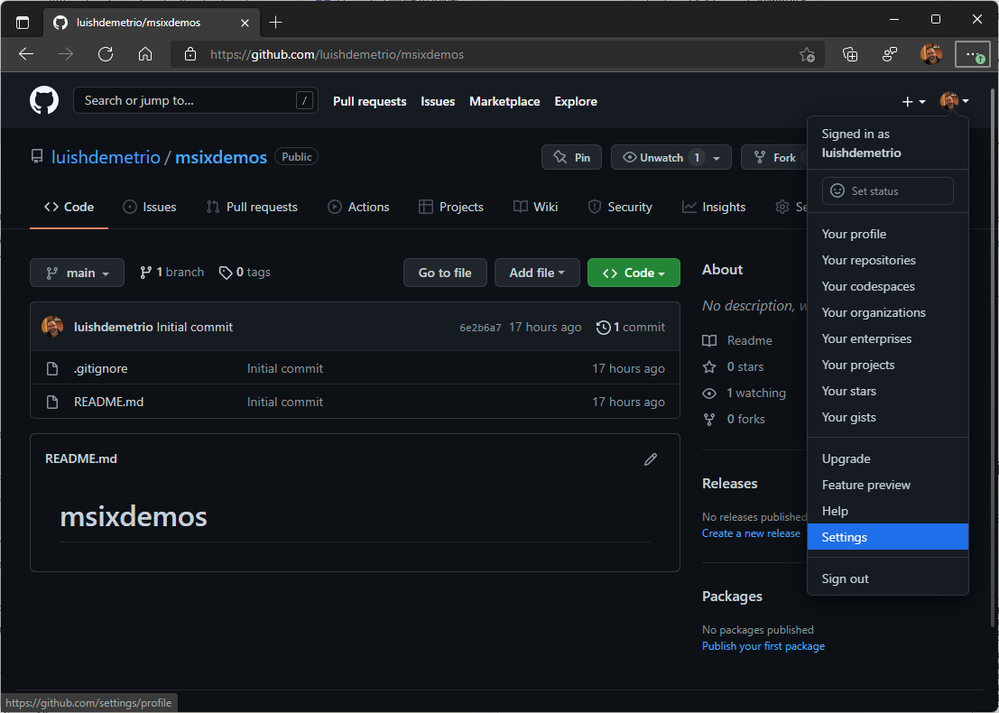Click the browser address bar URL

pyautogui.click(x=337, y=55)
